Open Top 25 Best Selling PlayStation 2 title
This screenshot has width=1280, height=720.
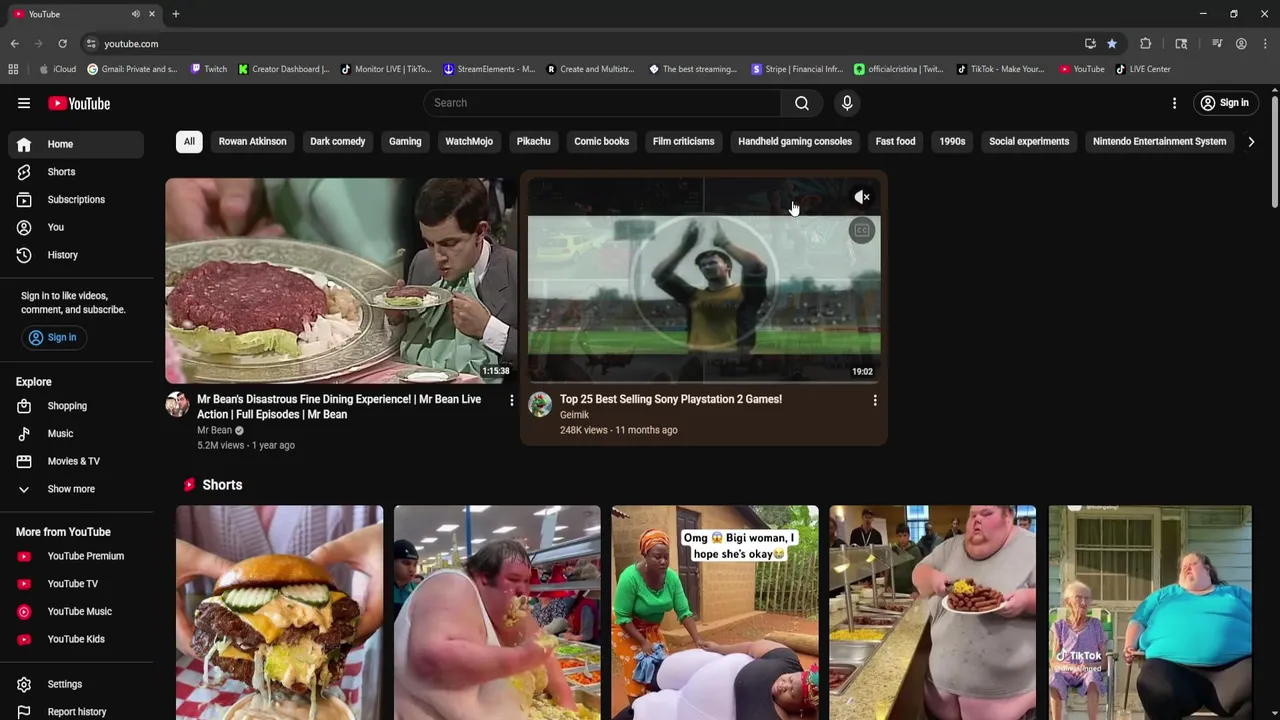coord(671,399)
